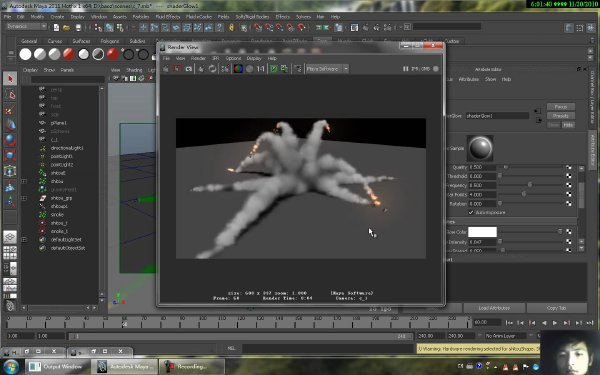This screenshot has width=600, height=375.
Task: Open the Render menu in Render View
Action: click(198, 59)
